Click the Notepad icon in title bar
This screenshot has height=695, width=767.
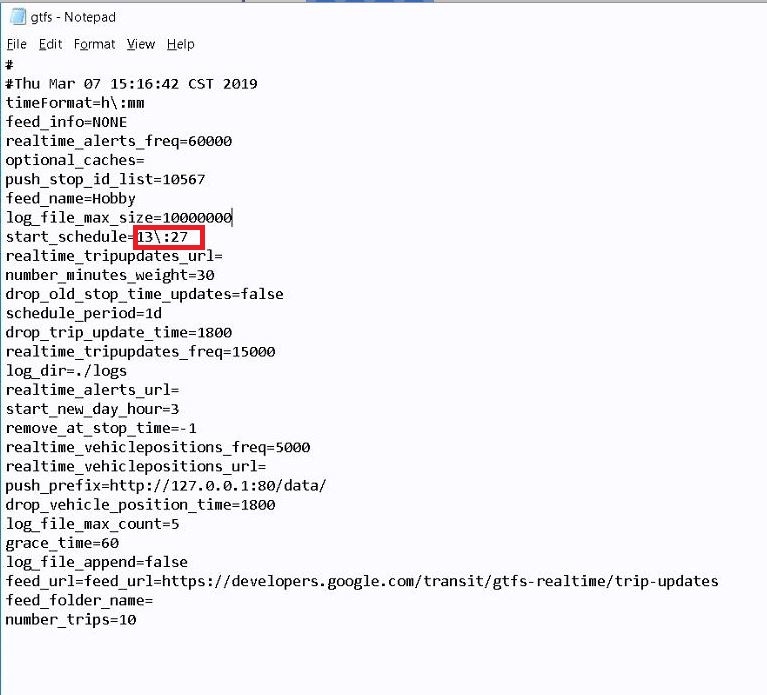(17, 15)
